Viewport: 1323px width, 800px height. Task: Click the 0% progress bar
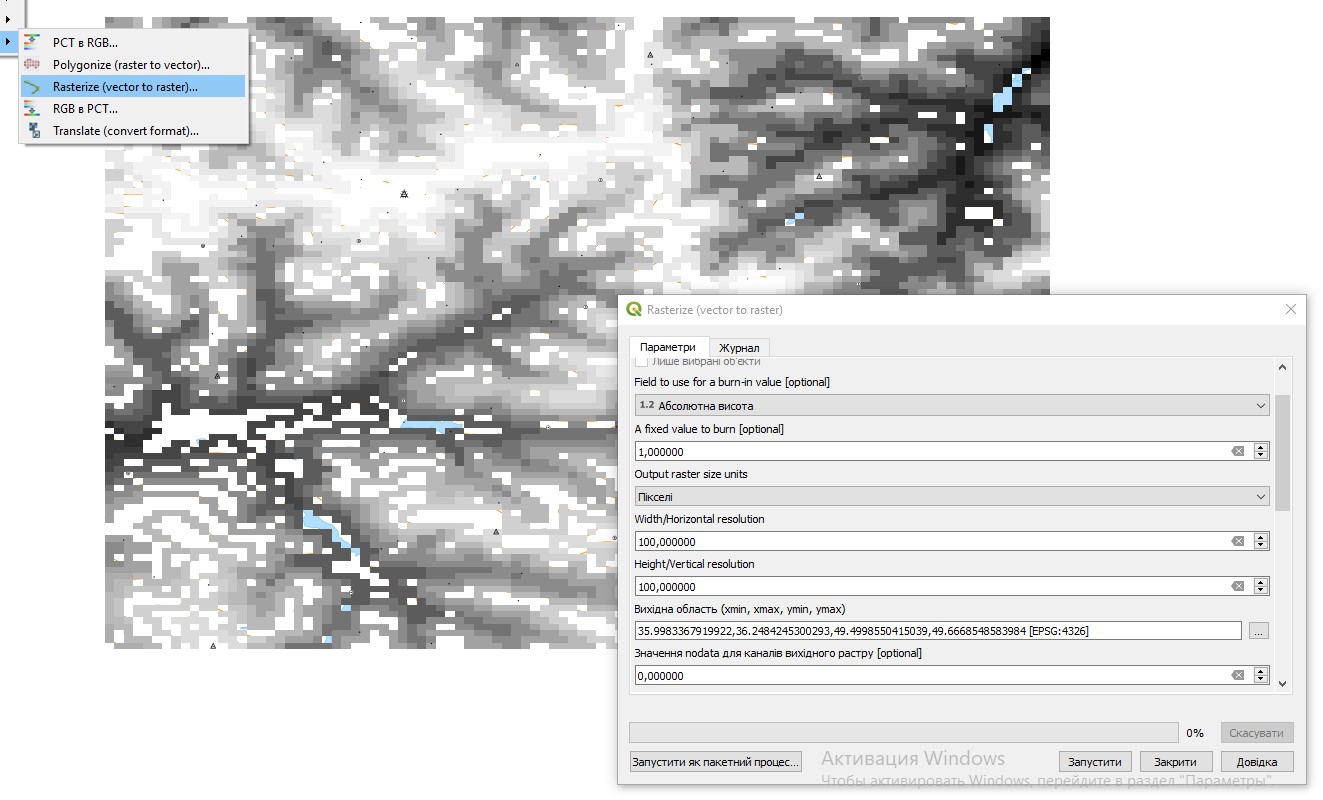coord(900,732)
